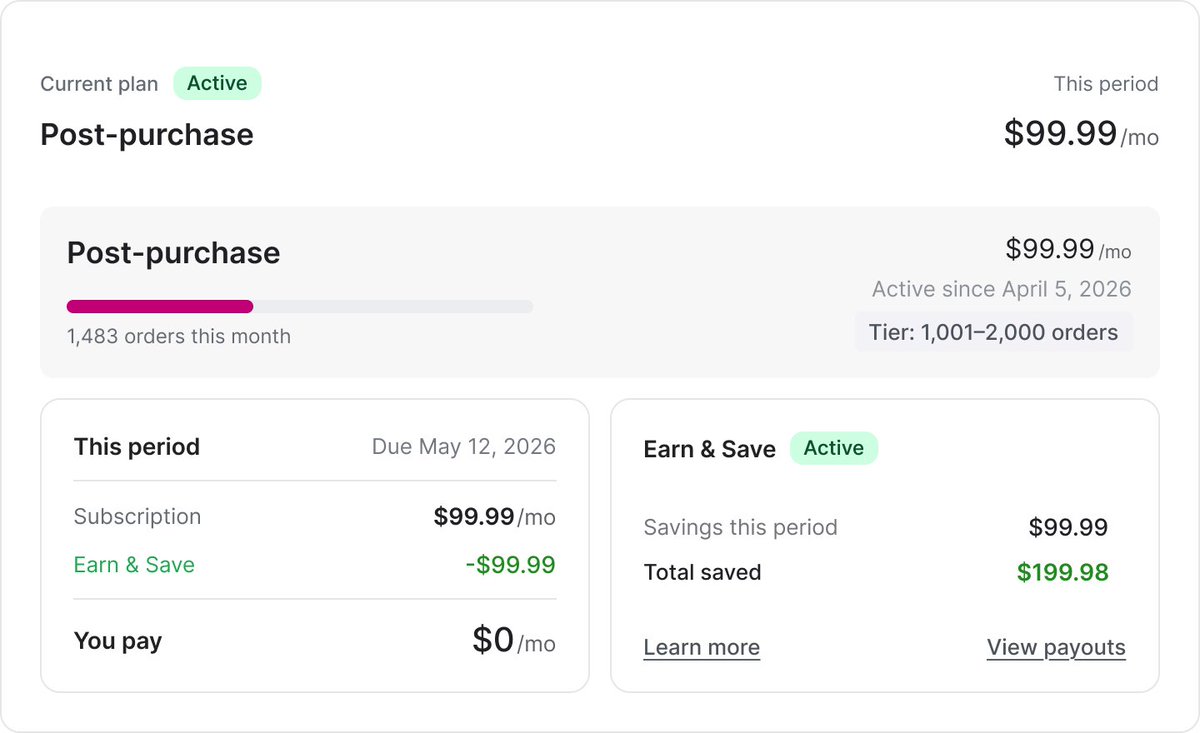This screenshot has width=1200, height=733.
Task: Select the Tier: 1,001–2,000 orders chip
Action: (x=994, y=332)
